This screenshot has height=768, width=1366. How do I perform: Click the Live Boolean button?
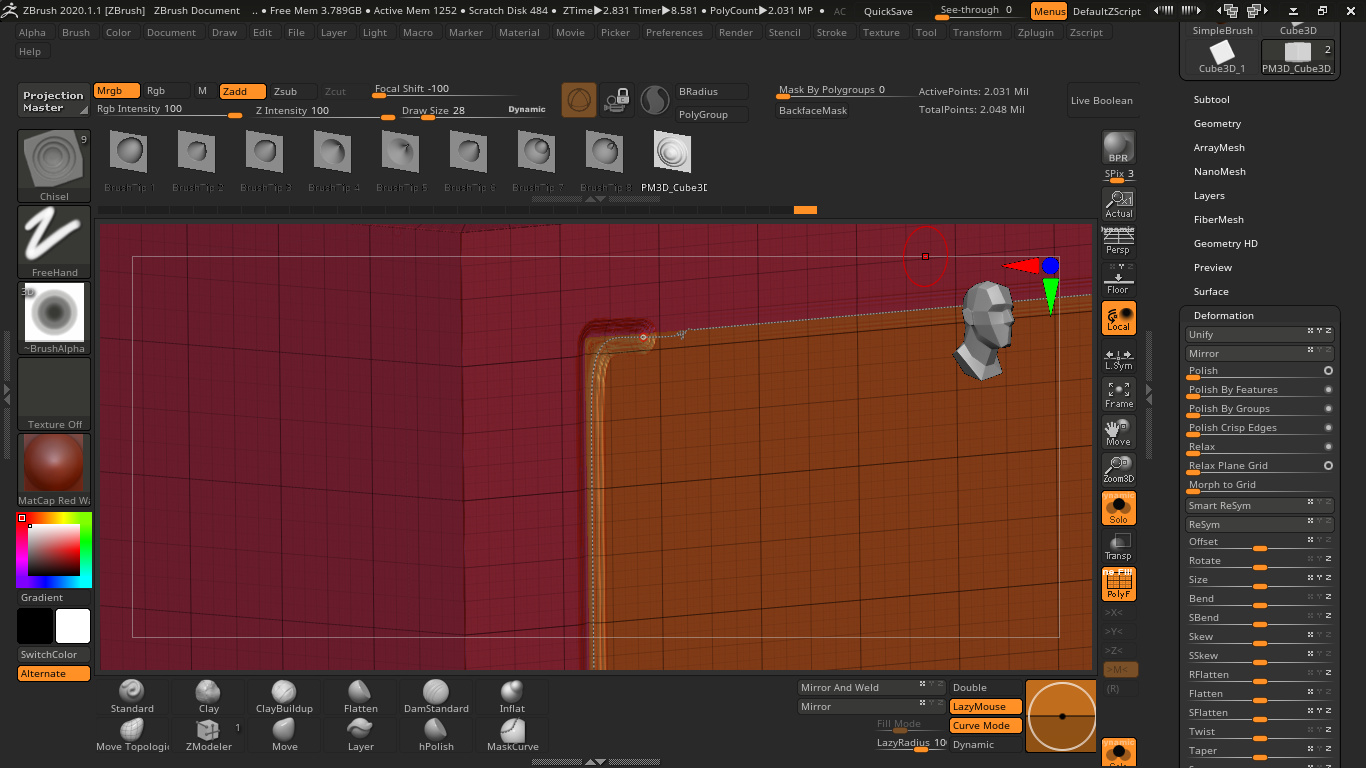[x=1101, y=101]
